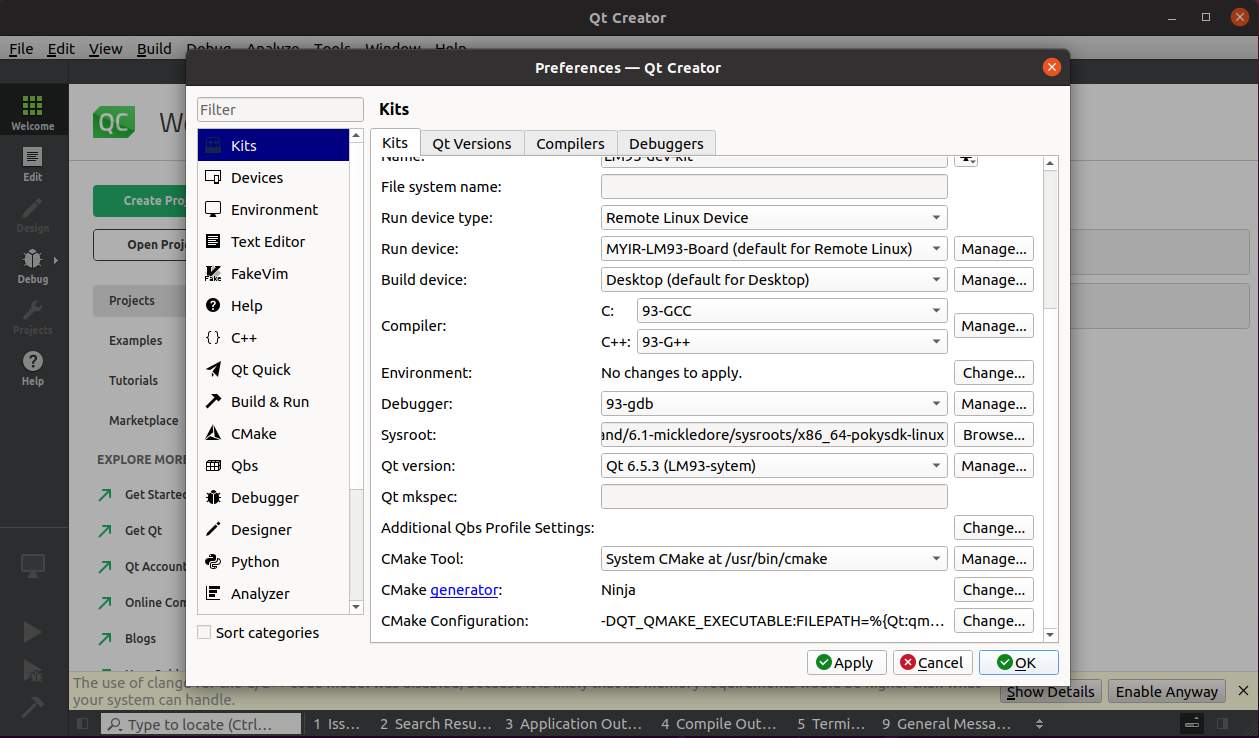Enable the Sort categories checkbox

205,633
